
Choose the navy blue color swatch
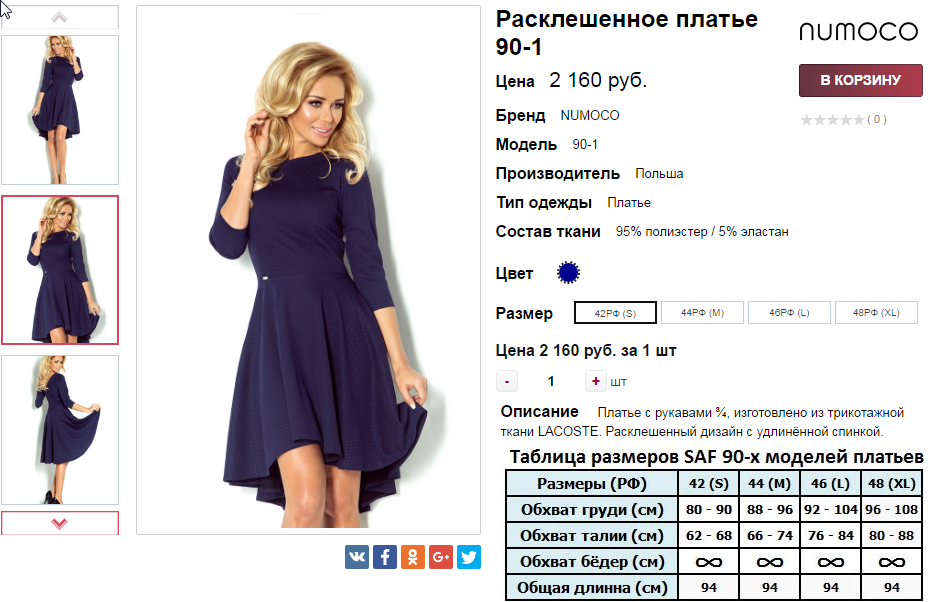click(568, 273)
